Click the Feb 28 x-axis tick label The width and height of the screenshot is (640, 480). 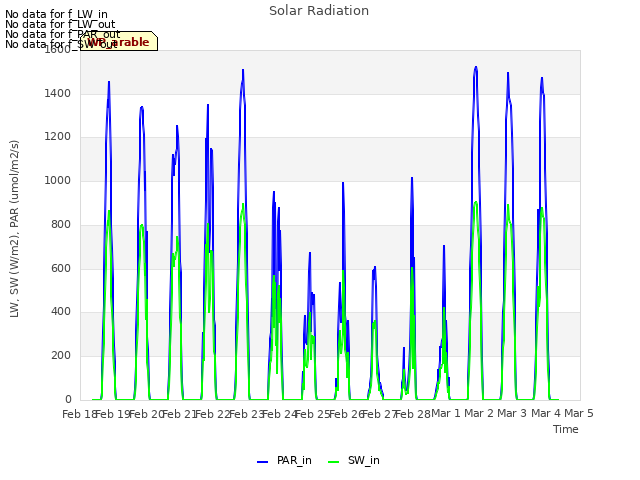412,414
